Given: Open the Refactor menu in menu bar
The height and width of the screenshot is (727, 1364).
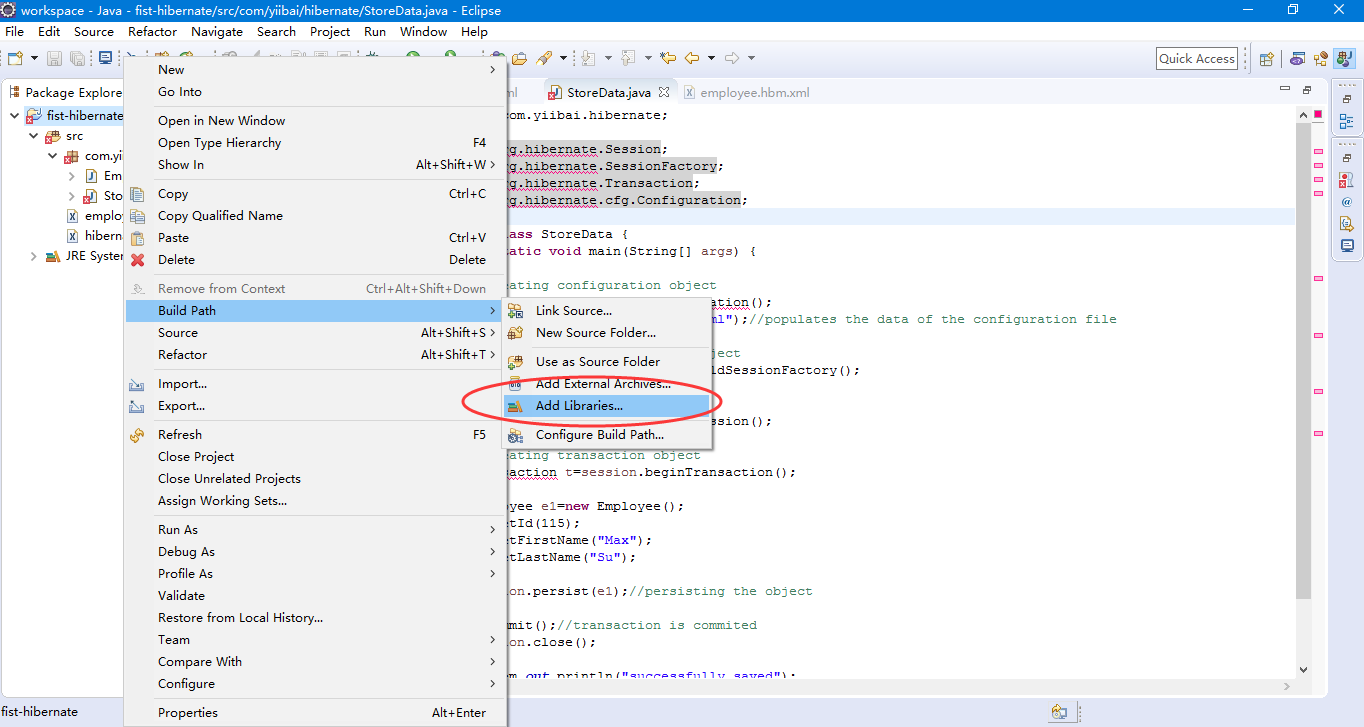Looking at the screenshot, I should point(152,31).
